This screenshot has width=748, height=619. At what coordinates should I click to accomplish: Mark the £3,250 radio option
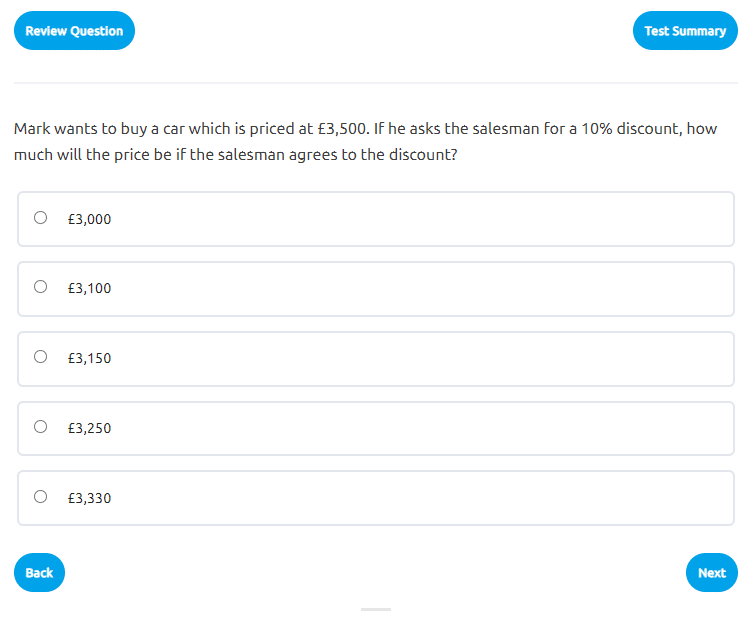(40, 427)
